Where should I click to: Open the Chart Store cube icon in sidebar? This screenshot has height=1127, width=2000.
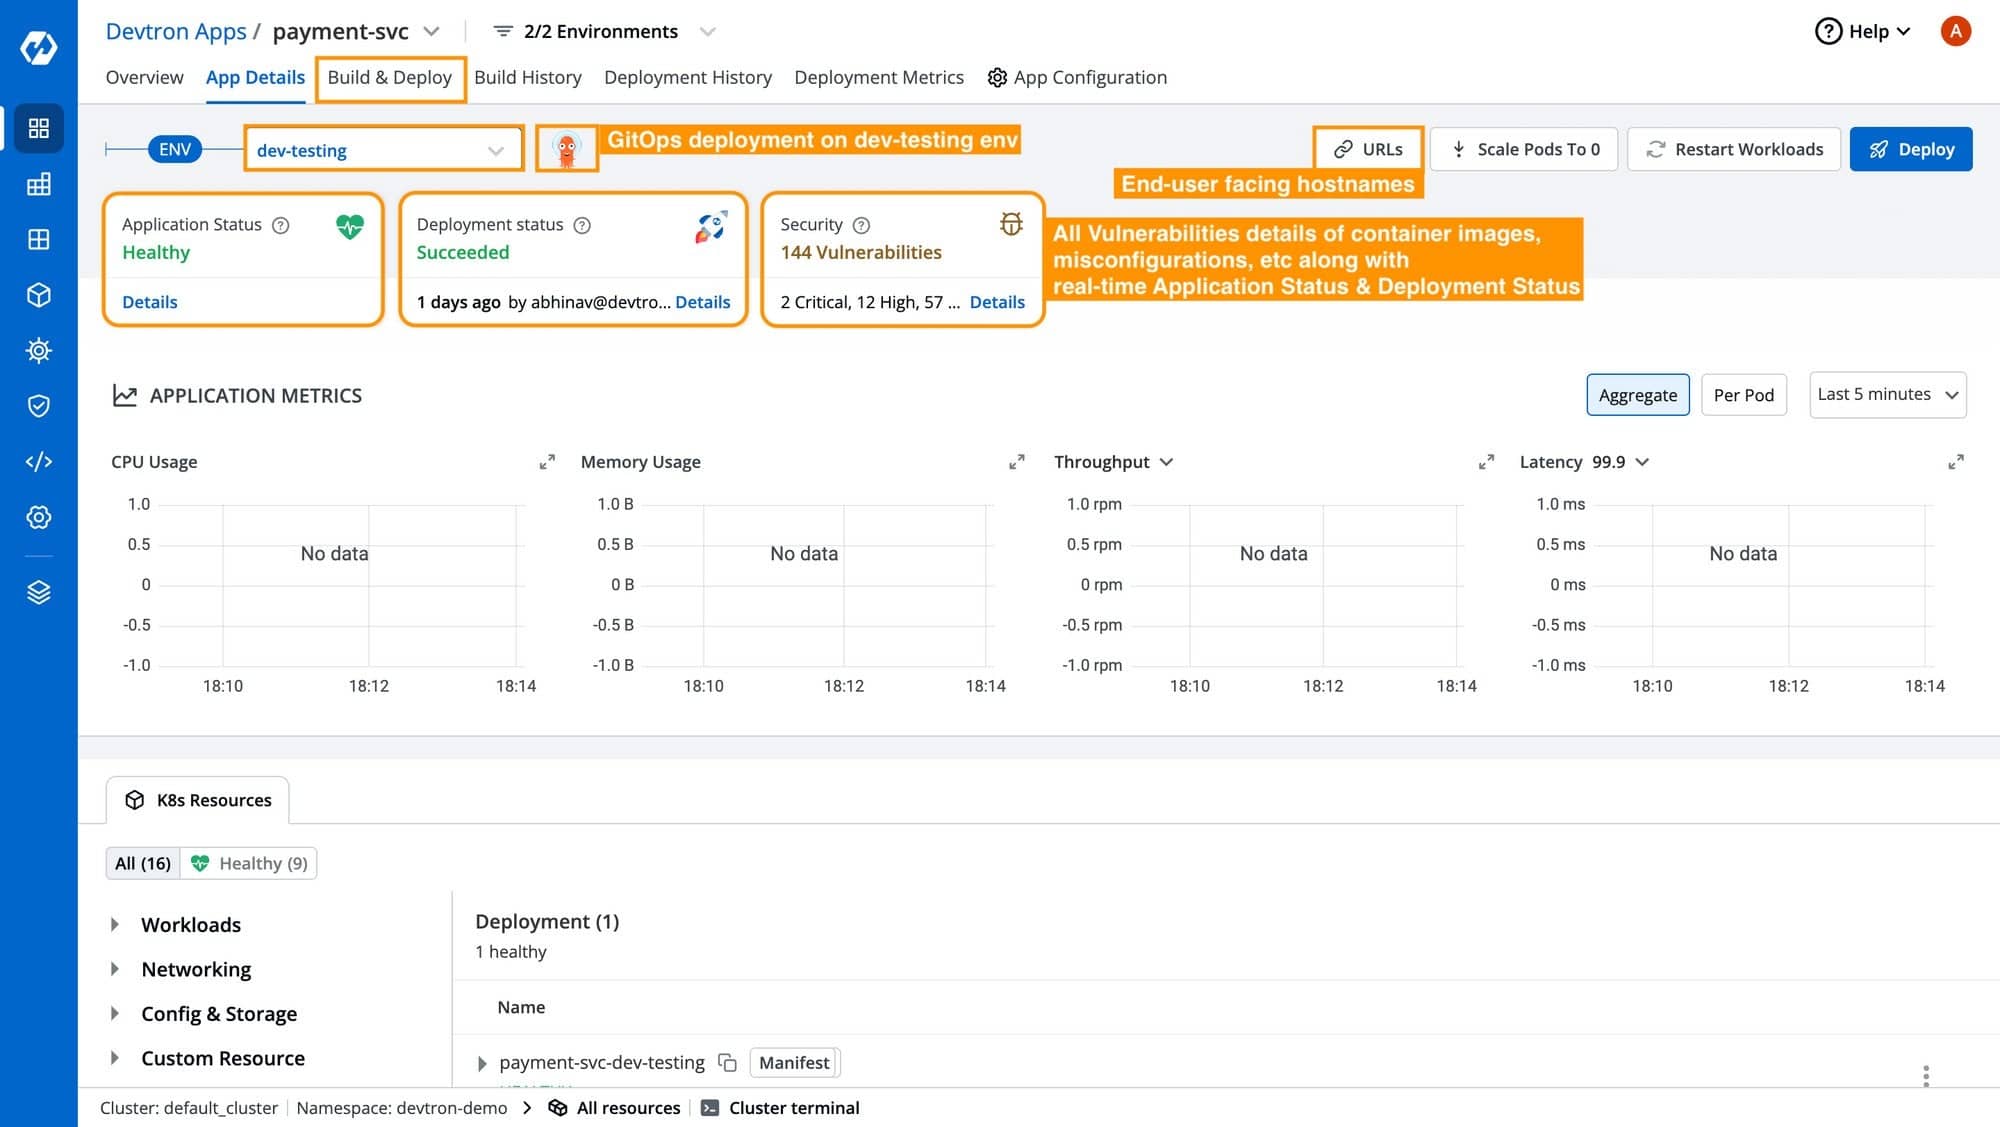click(x=38, y=295)
